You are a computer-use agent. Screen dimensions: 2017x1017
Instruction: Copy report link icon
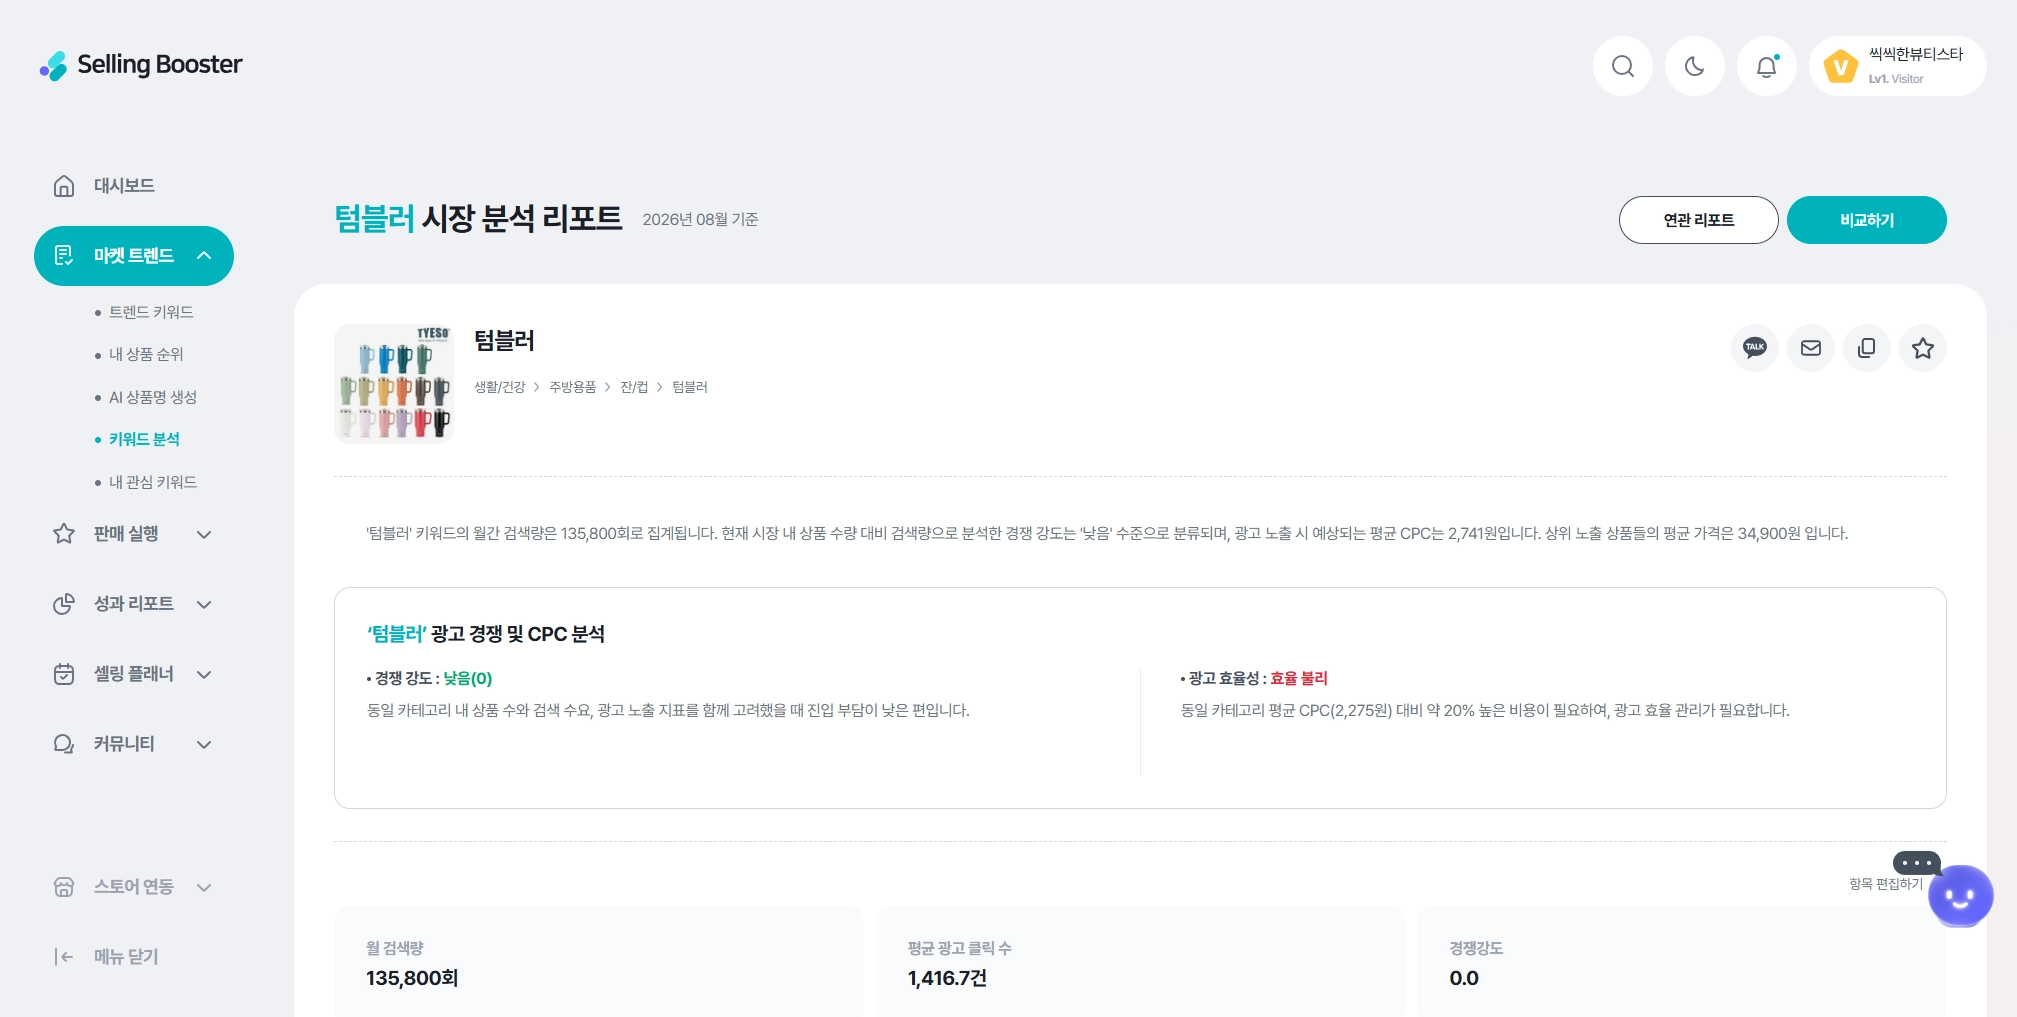coord(1866,348)
